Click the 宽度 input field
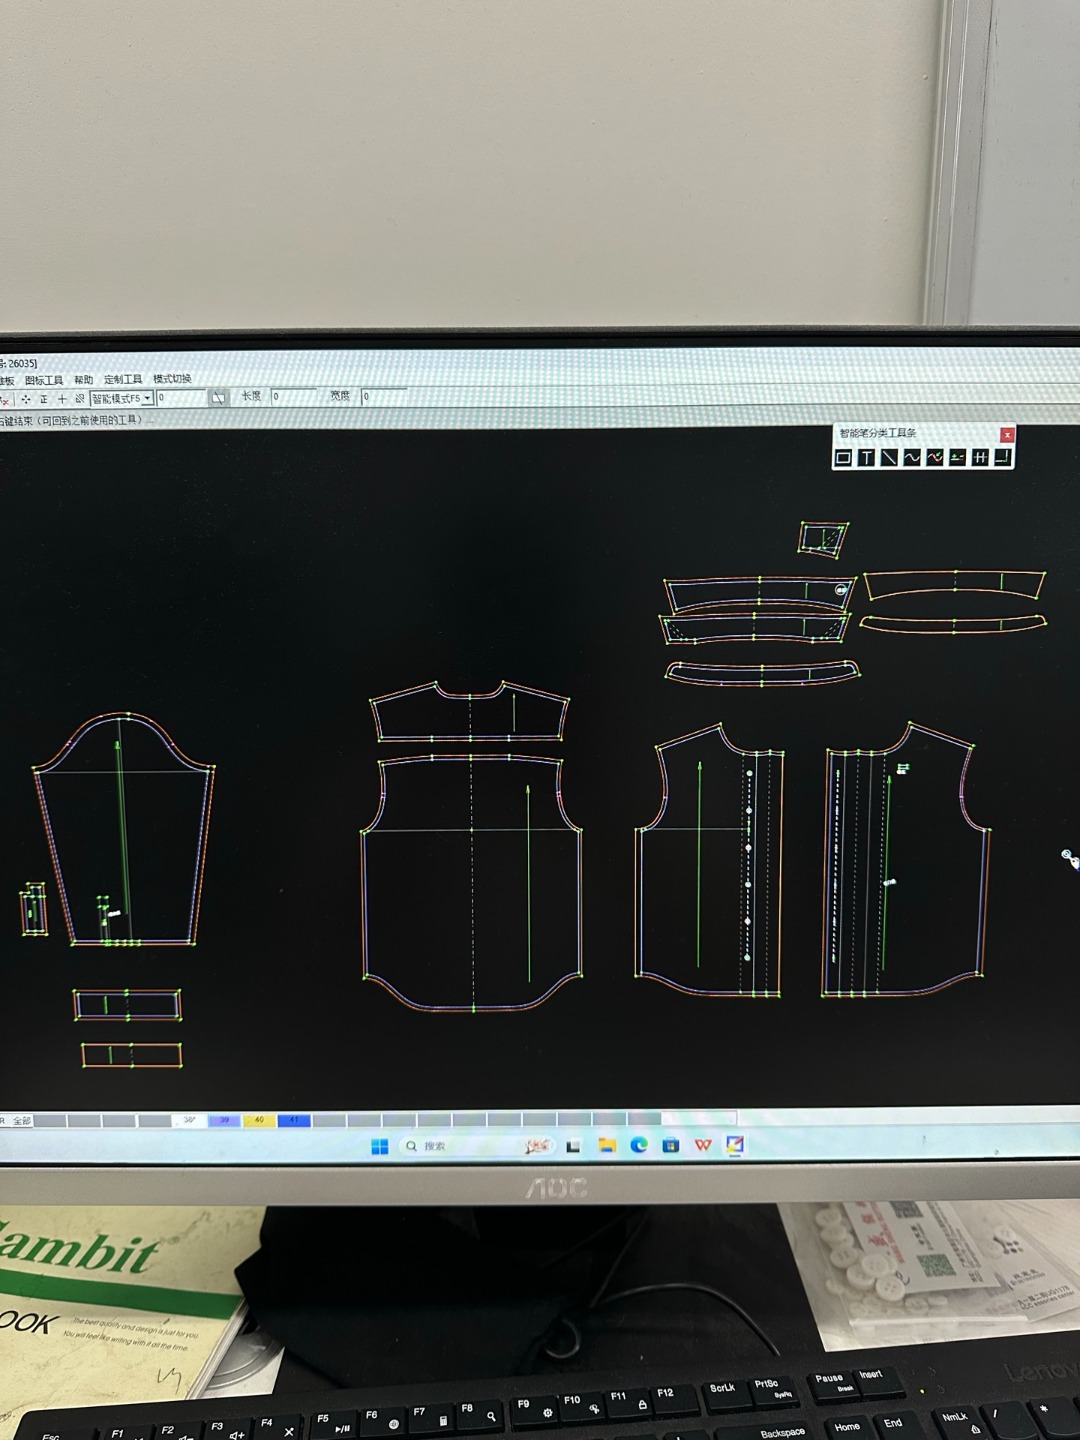1080x1440 pixels. click(x=383, y=397)
